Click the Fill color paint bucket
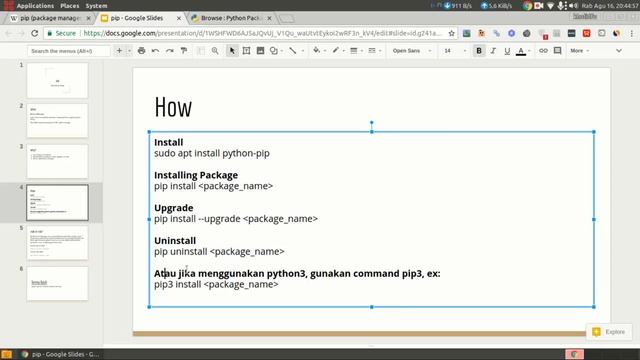The height and width of the screenshot is (360, 640). coord(316,51)
